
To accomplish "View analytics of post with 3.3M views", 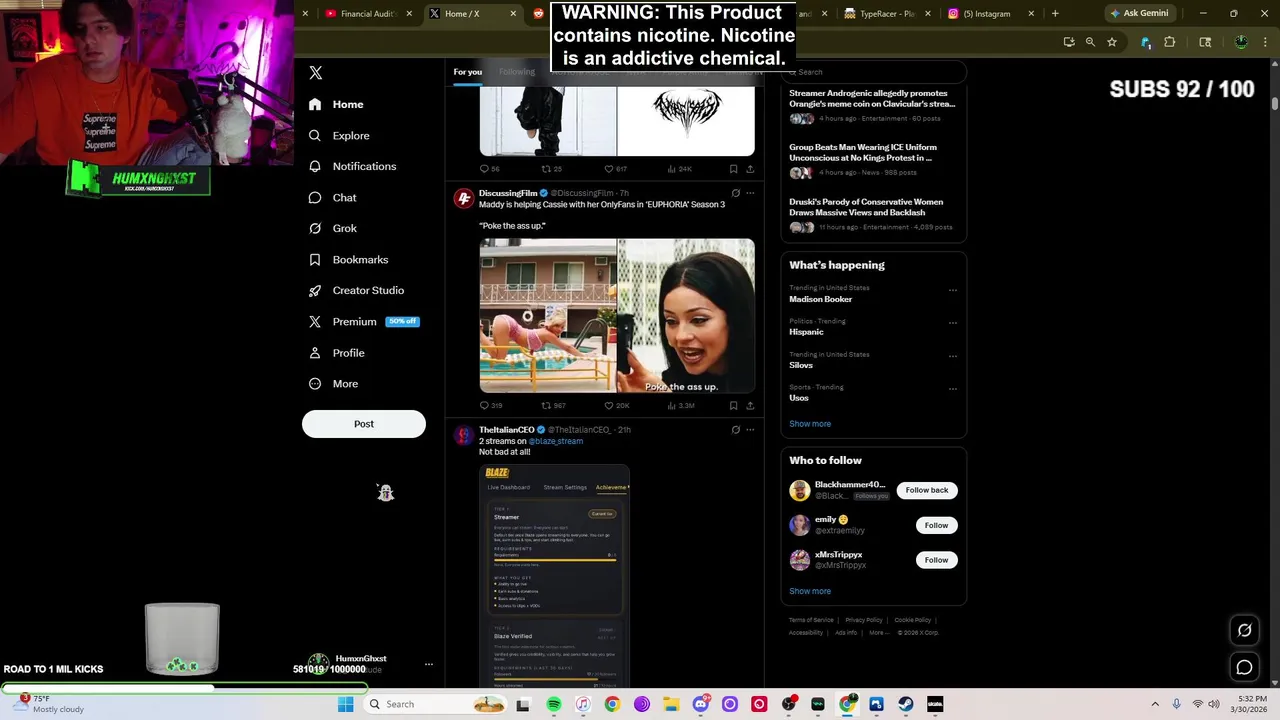I will pyautogui.click(x=680, y=405).
